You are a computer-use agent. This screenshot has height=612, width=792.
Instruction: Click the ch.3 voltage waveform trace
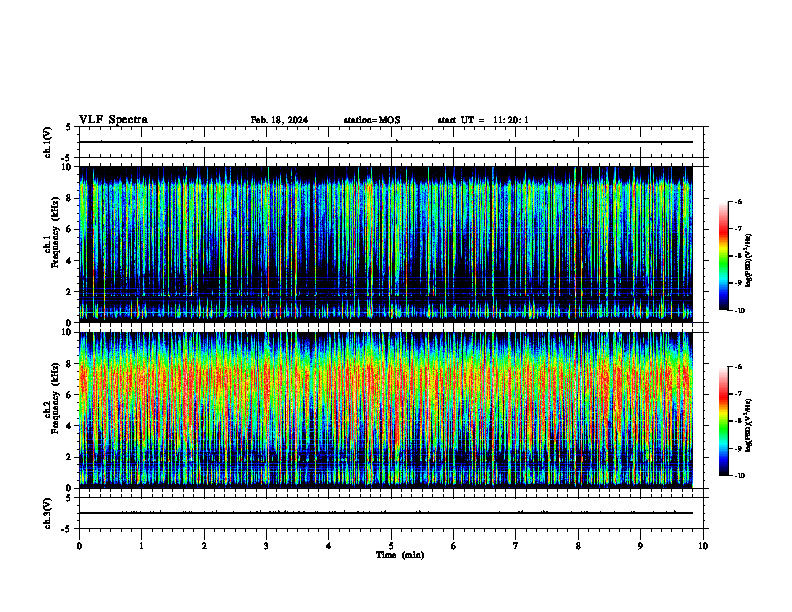385,513
